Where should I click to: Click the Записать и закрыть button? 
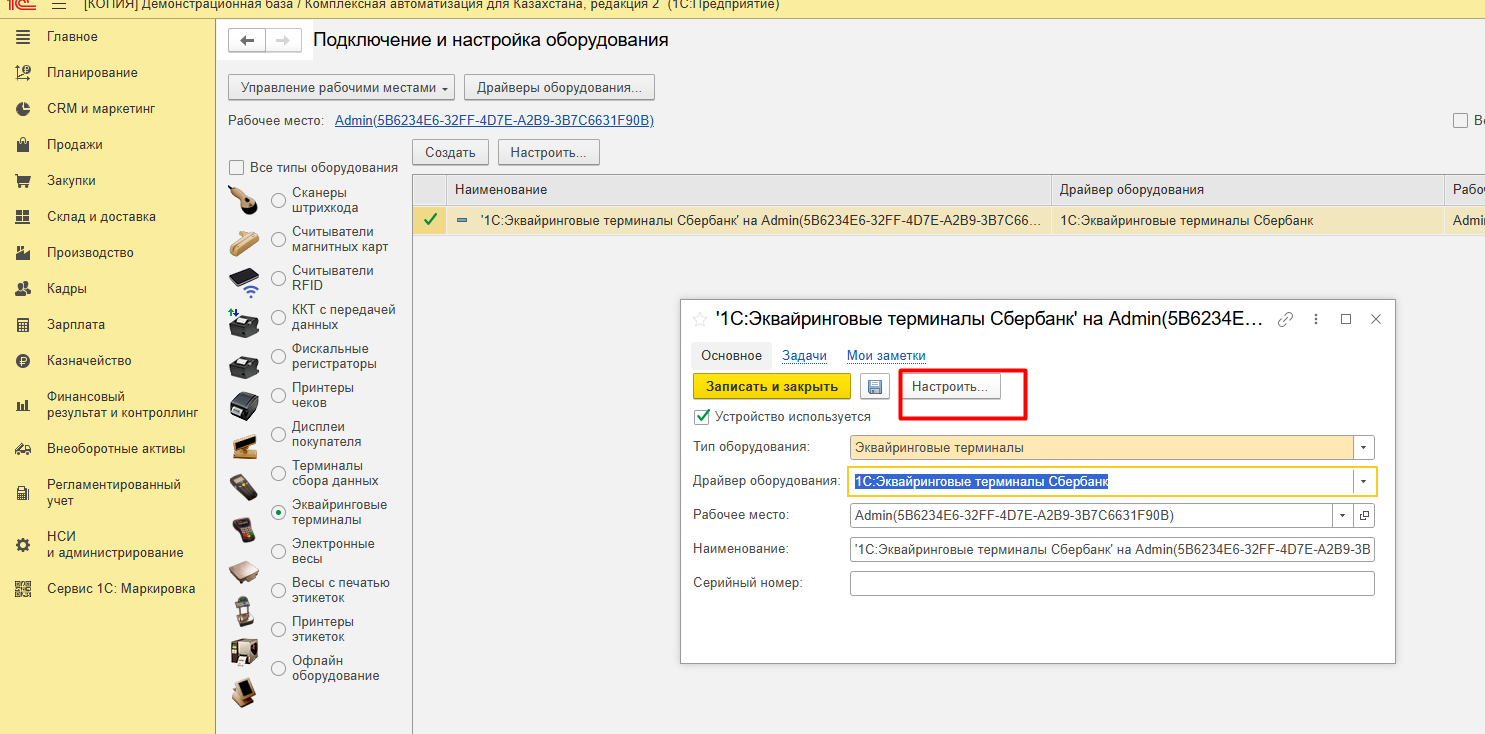(771, 387)
